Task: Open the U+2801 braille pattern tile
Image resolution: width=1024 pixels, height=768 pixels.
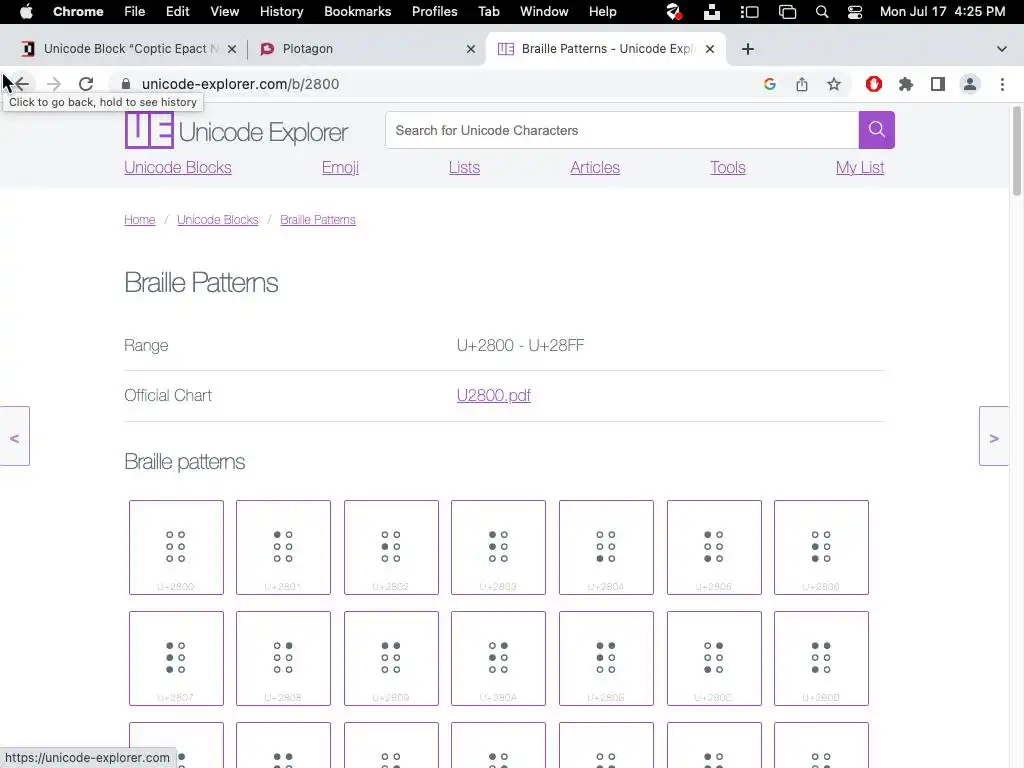Action: point(283,547)
